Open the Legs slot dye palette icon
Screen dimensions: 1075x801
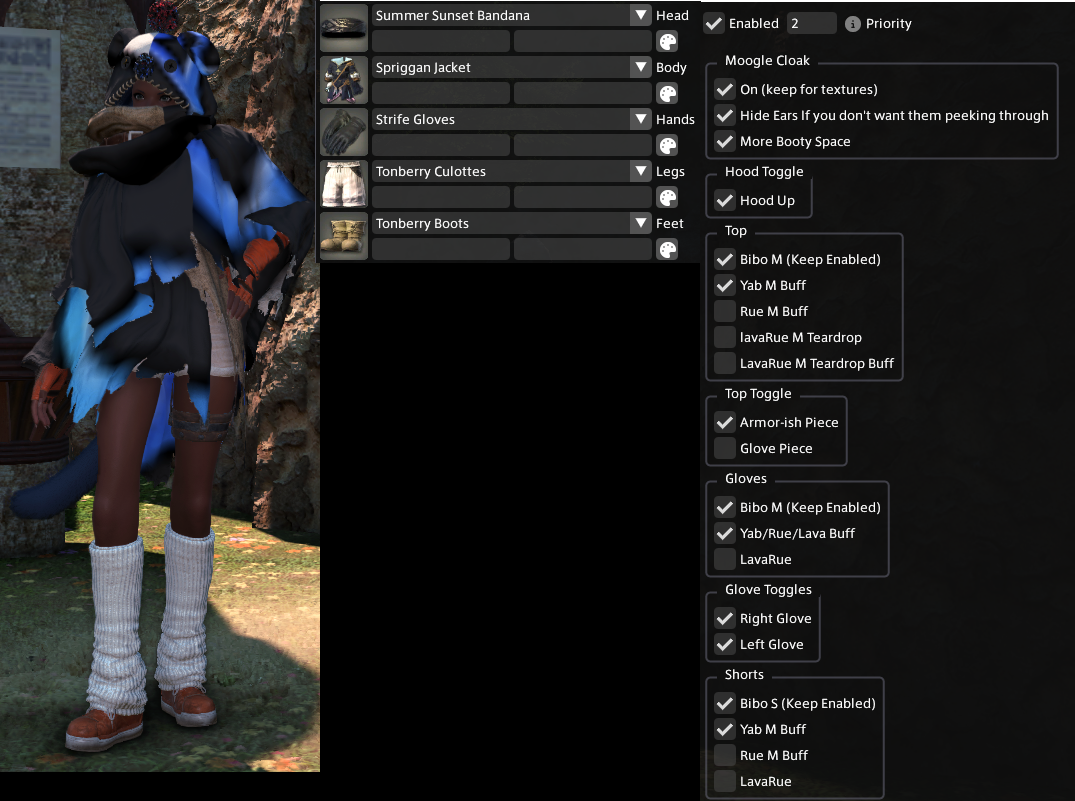coord(667,198)
